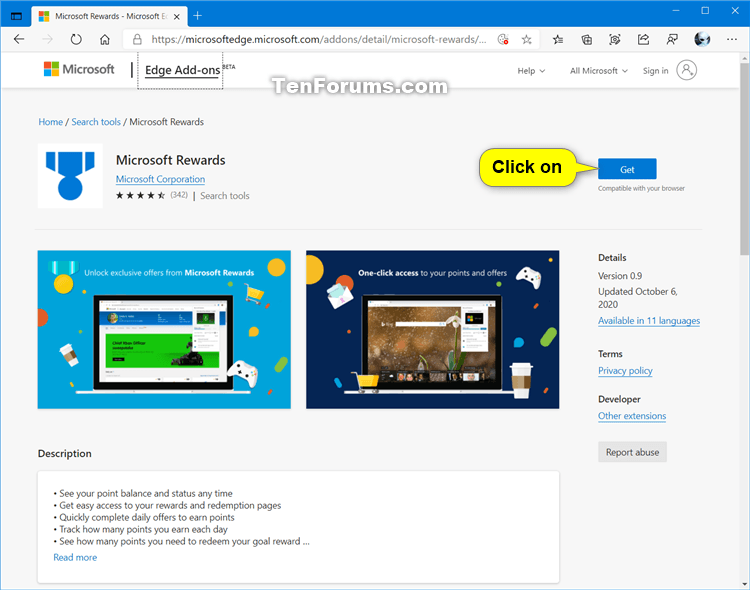The height and width of the screenshot is (590, 750).
Task: Click the Microsoft logo
Action: point(79,69)
